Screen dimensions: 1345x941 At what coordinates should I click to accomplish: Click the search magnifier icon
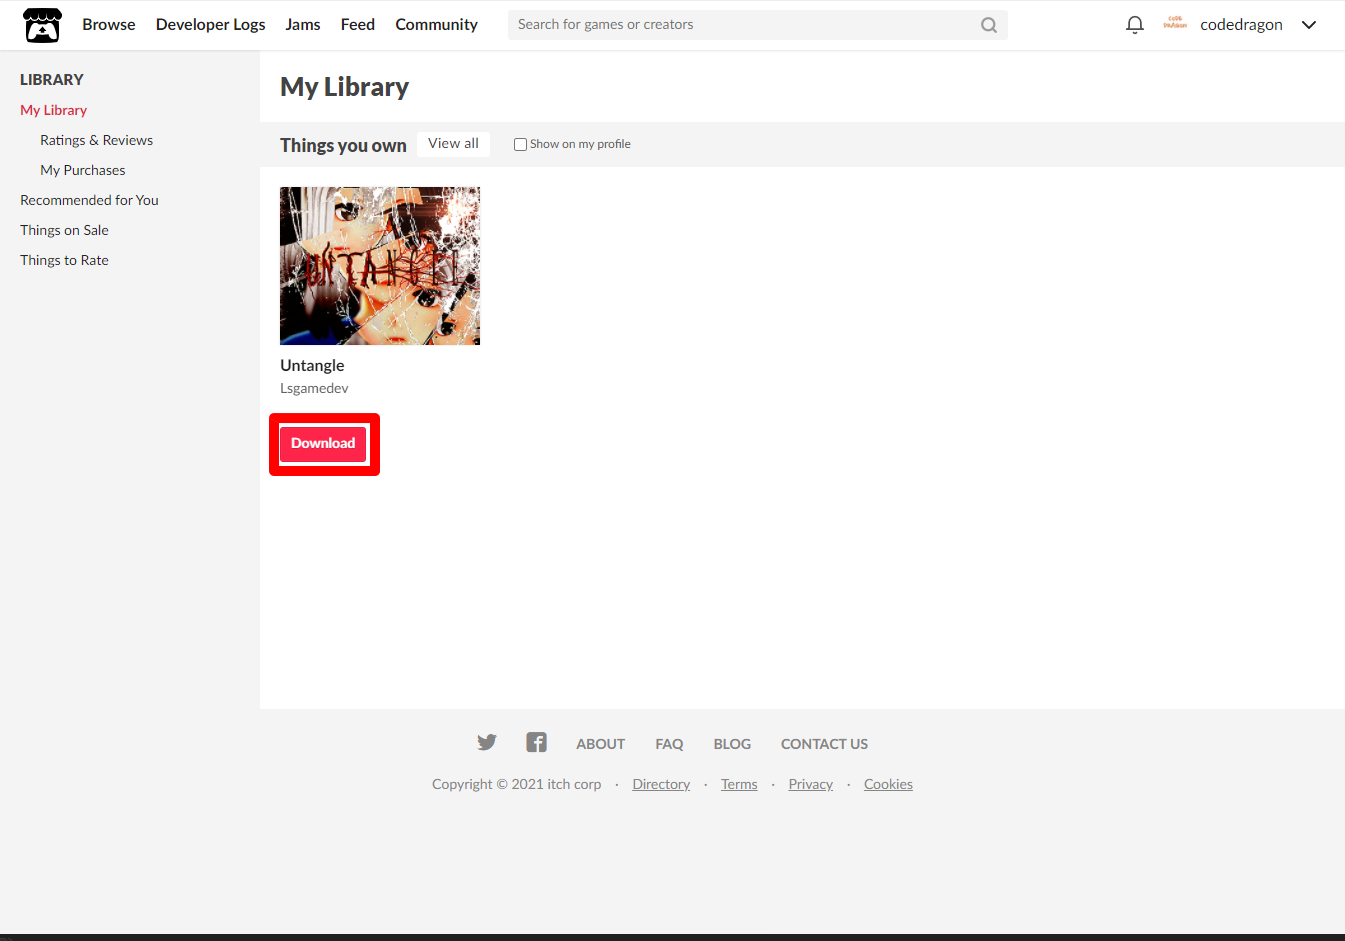point(989,25)
